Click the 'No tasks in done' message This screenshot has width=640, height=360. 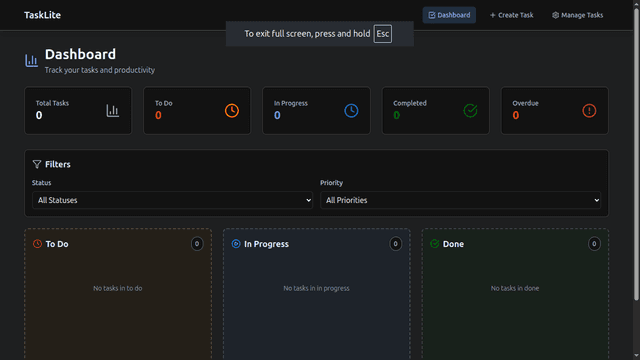[x=515, y=288]
